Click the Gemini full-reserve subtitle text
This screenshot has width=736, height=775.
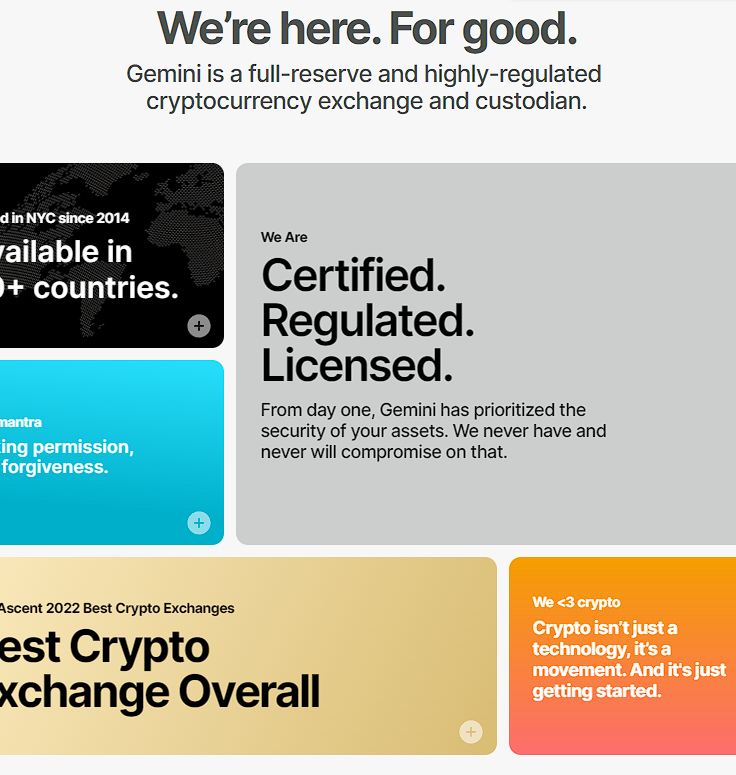tap(364, 87)
